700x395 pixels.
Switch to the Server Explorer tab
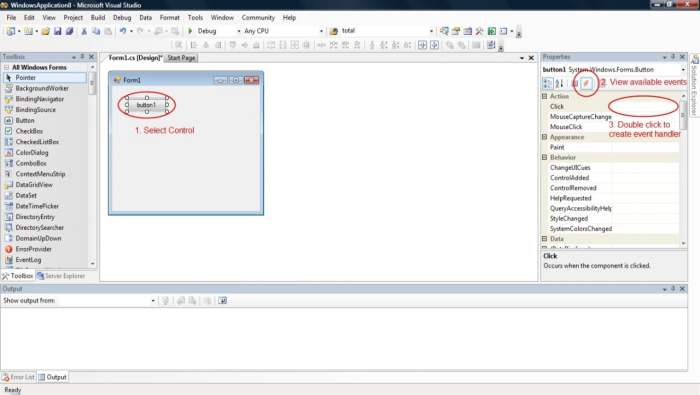[x=61, y=276]
